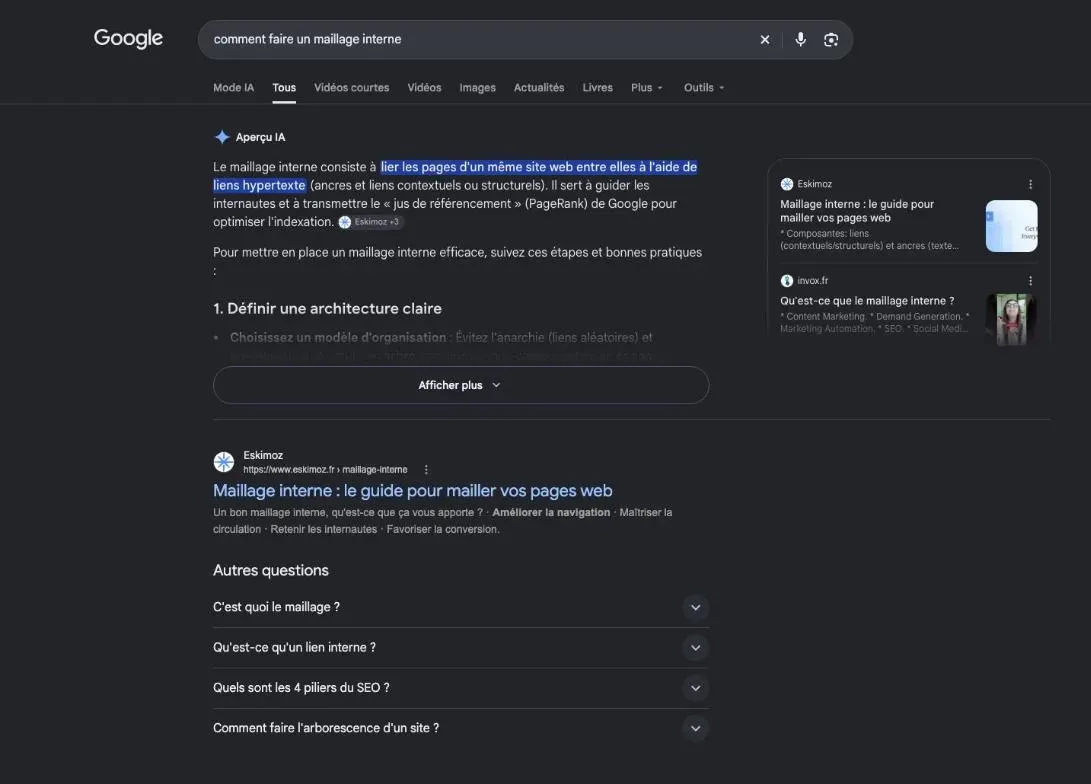
Task: Expand the Plus dropdown menu
Action: (646, 88)
